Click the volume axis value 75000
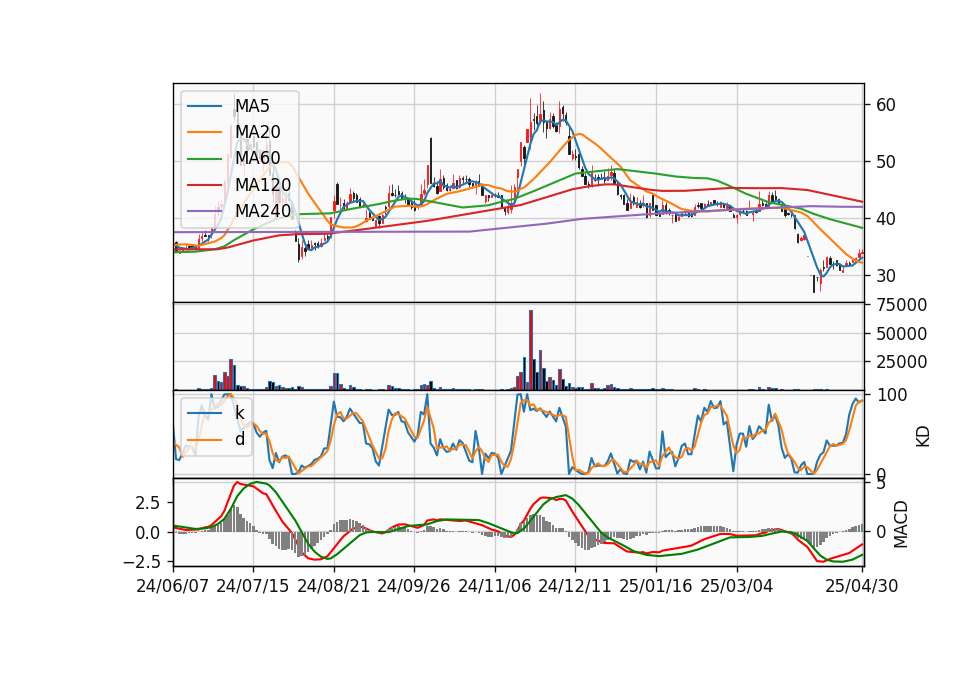 [x=902, y=305]
